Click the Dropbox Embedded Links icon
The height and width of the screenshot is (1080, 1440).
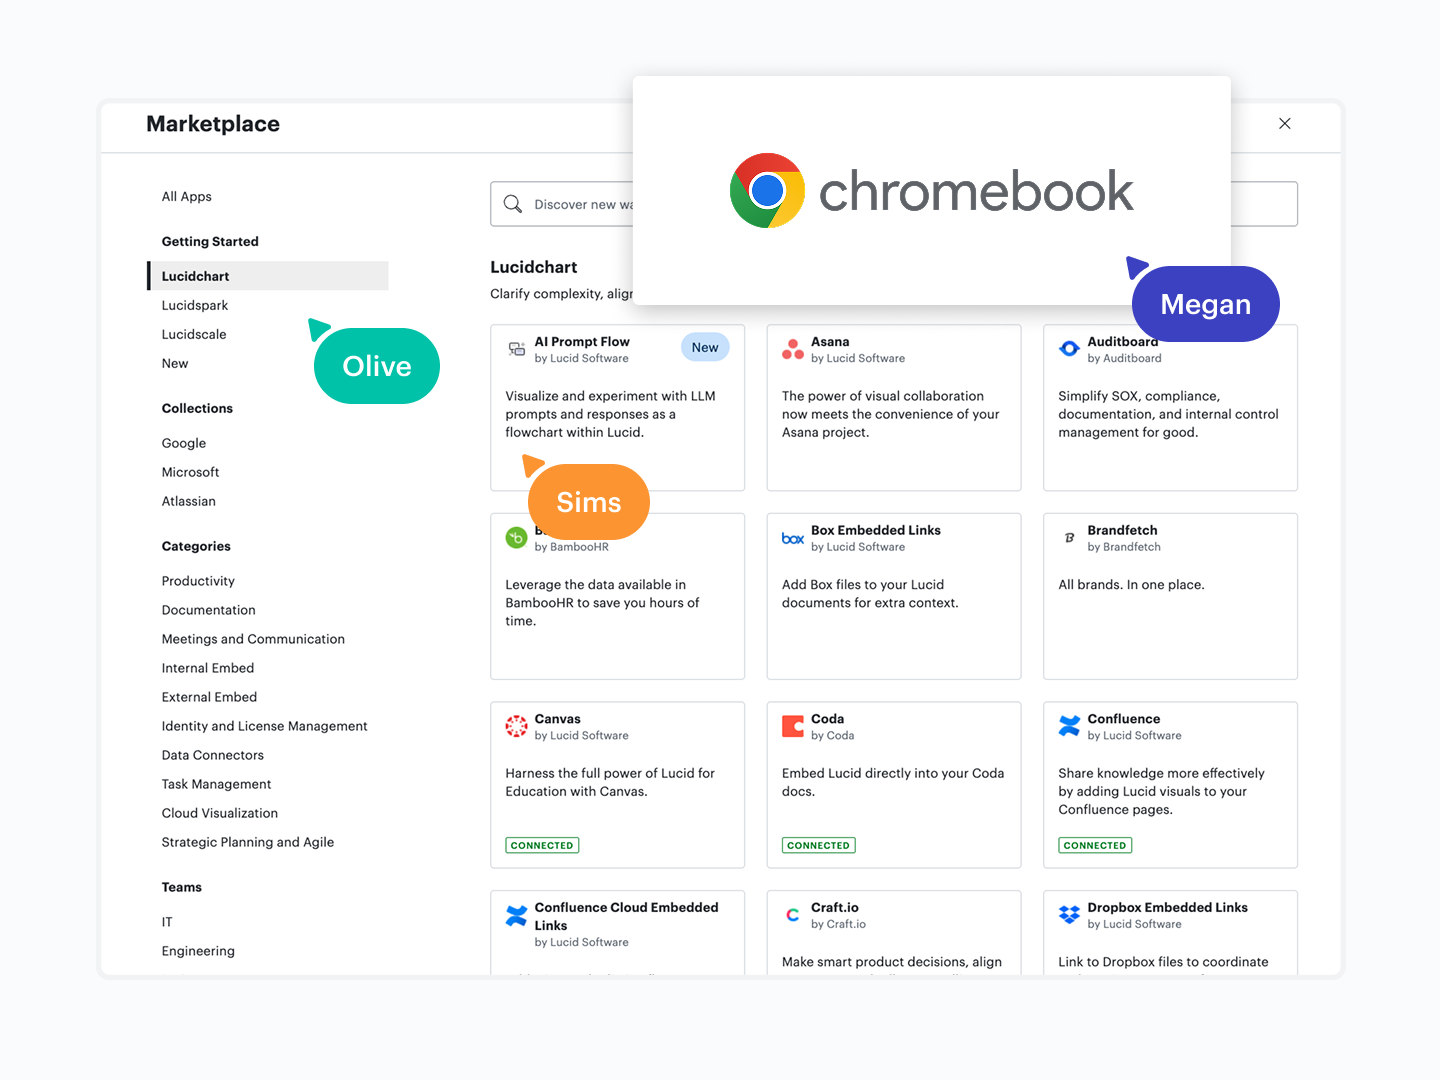(x=1069, y=914)
